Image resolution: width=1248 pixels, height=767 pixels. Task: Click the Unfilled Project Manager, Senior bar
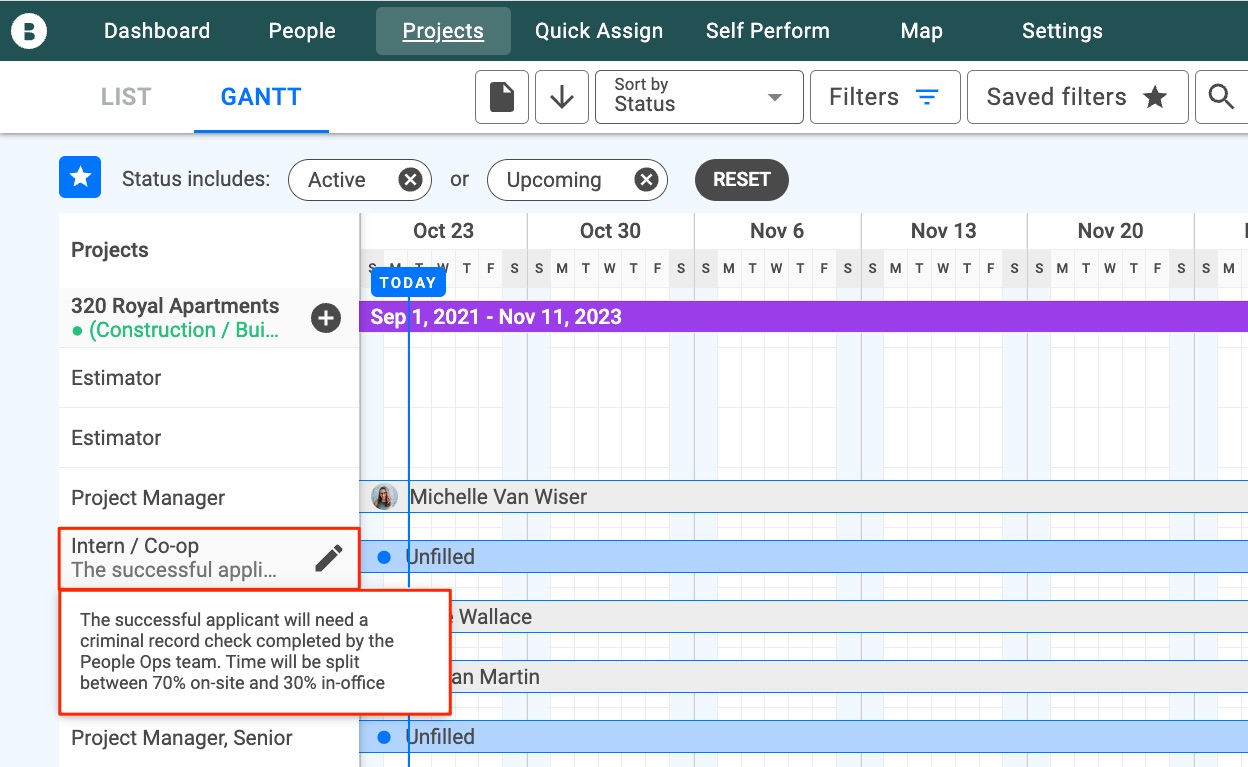pos(803,737)
